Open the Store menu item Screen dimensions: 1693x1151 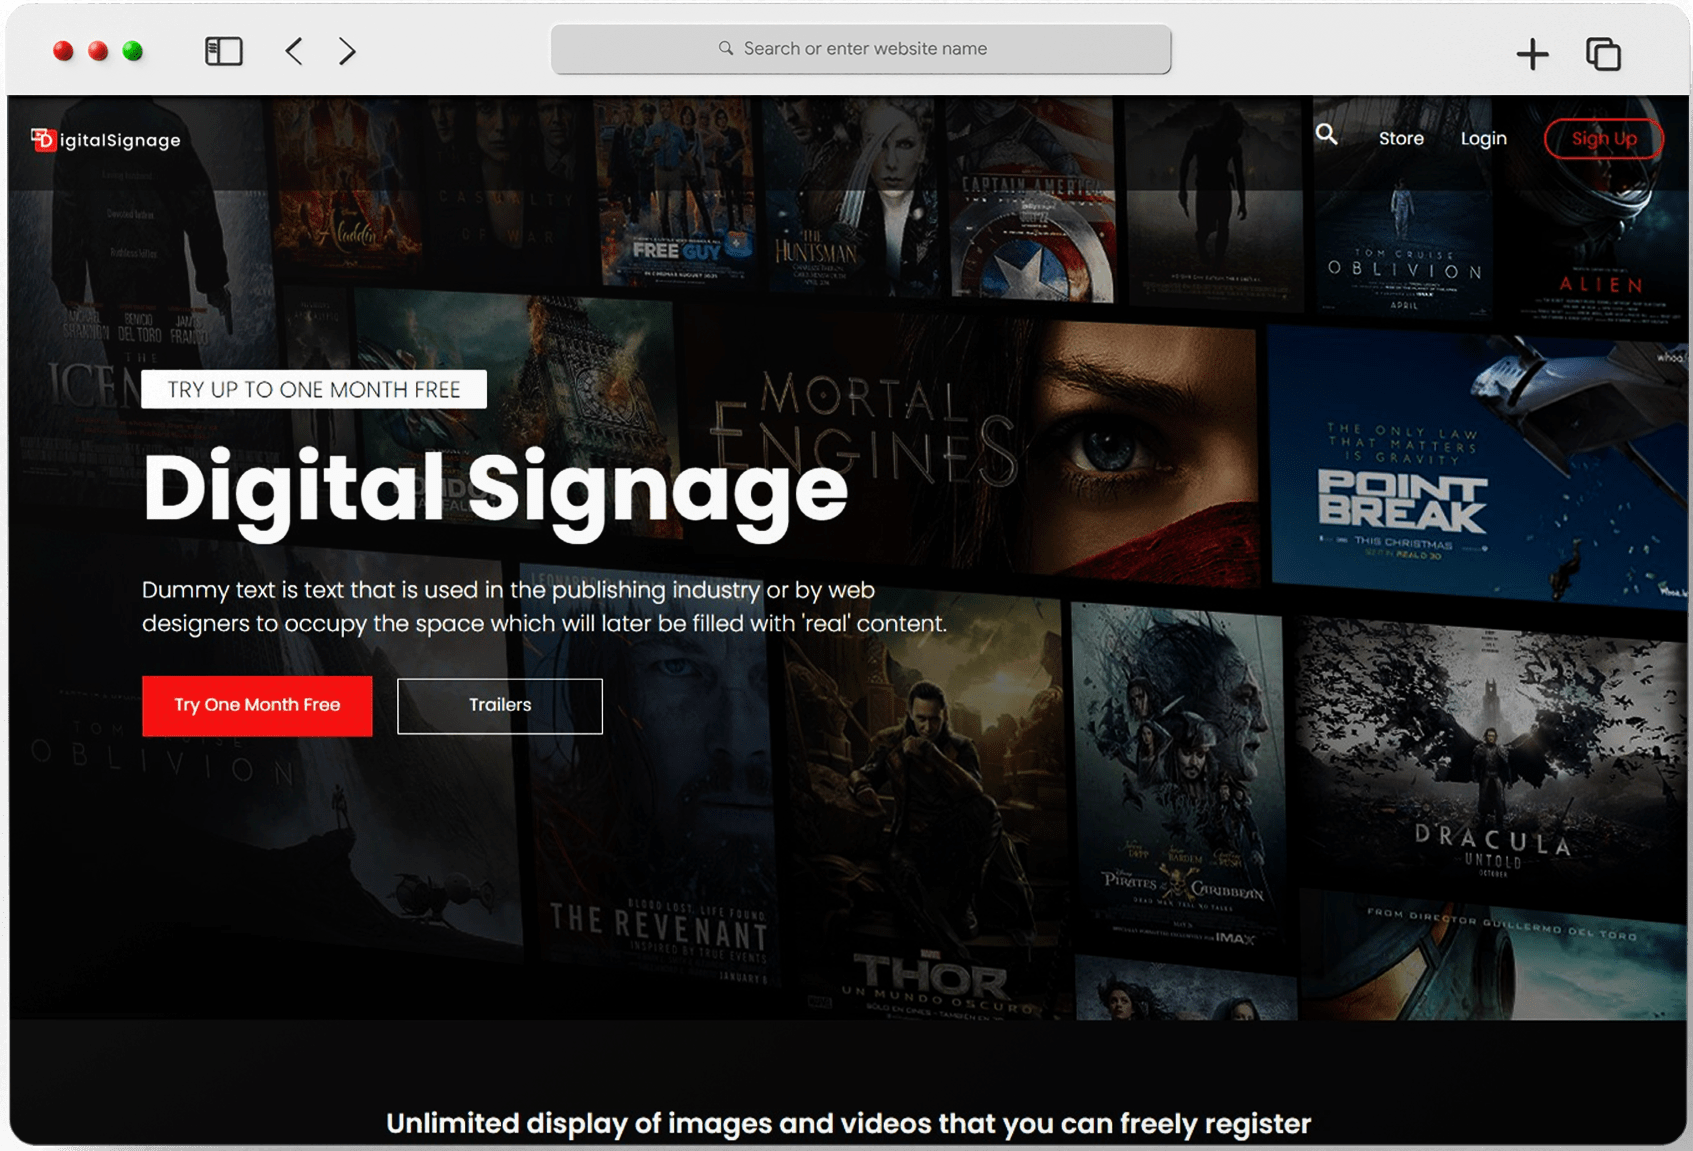(1400, 139)
